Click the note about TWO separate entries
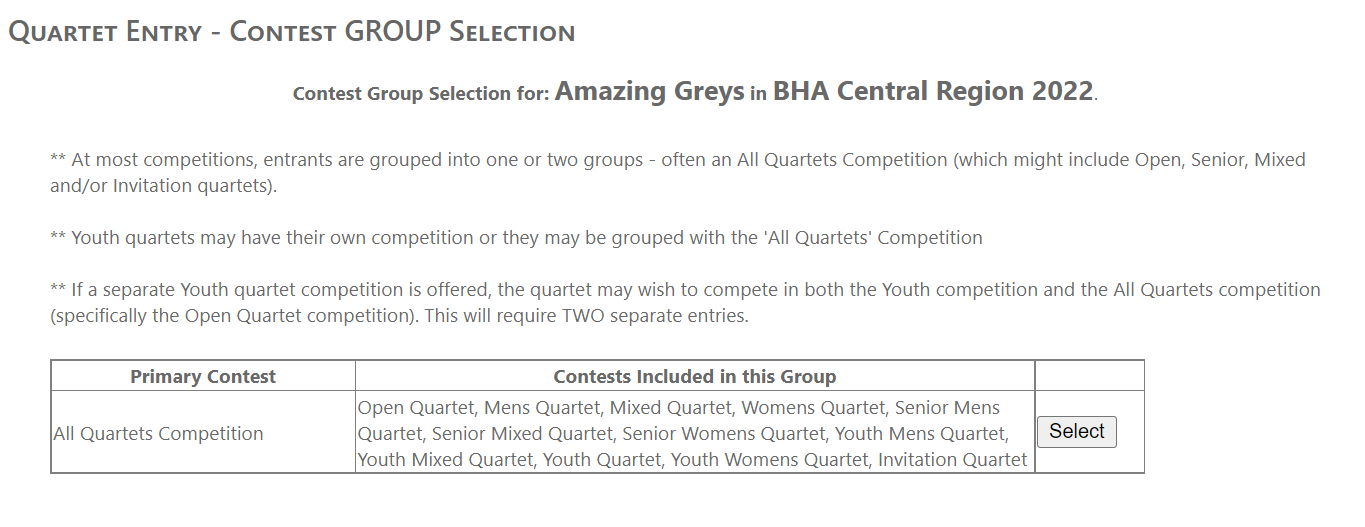 pos(684,303)
